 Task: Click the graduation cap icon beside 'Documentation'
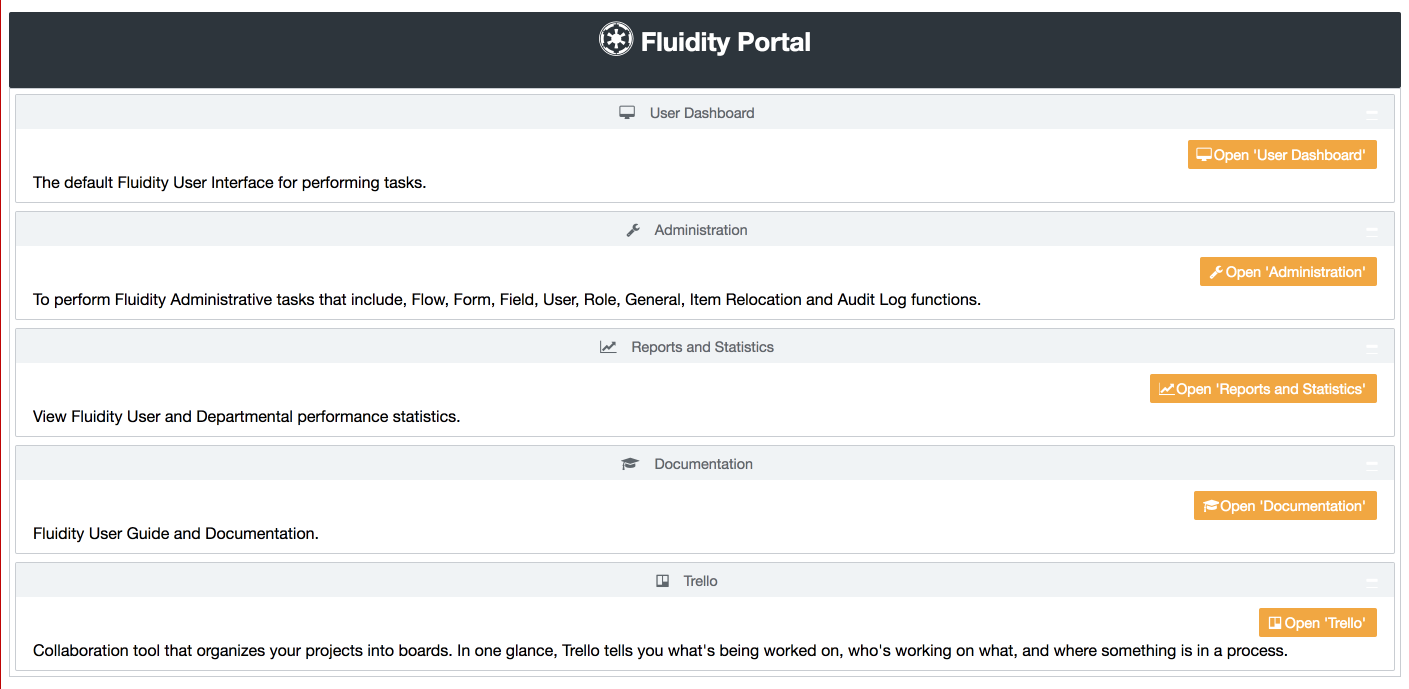(x=629, y=463)
